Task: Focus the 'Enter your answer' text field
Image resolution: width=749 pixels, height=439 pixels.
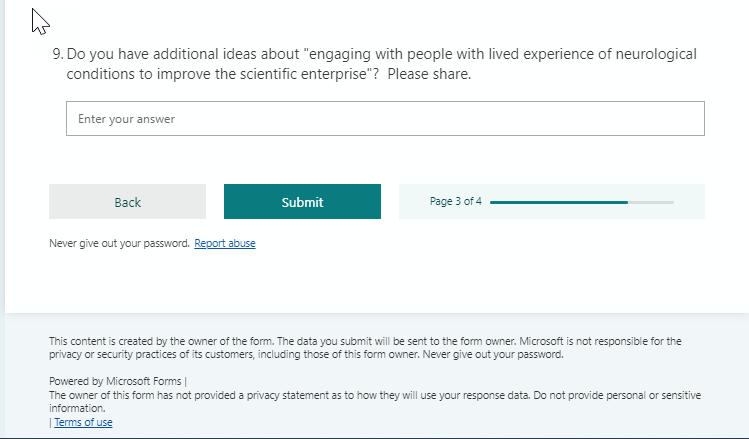Action: click(x=385, y=119)
